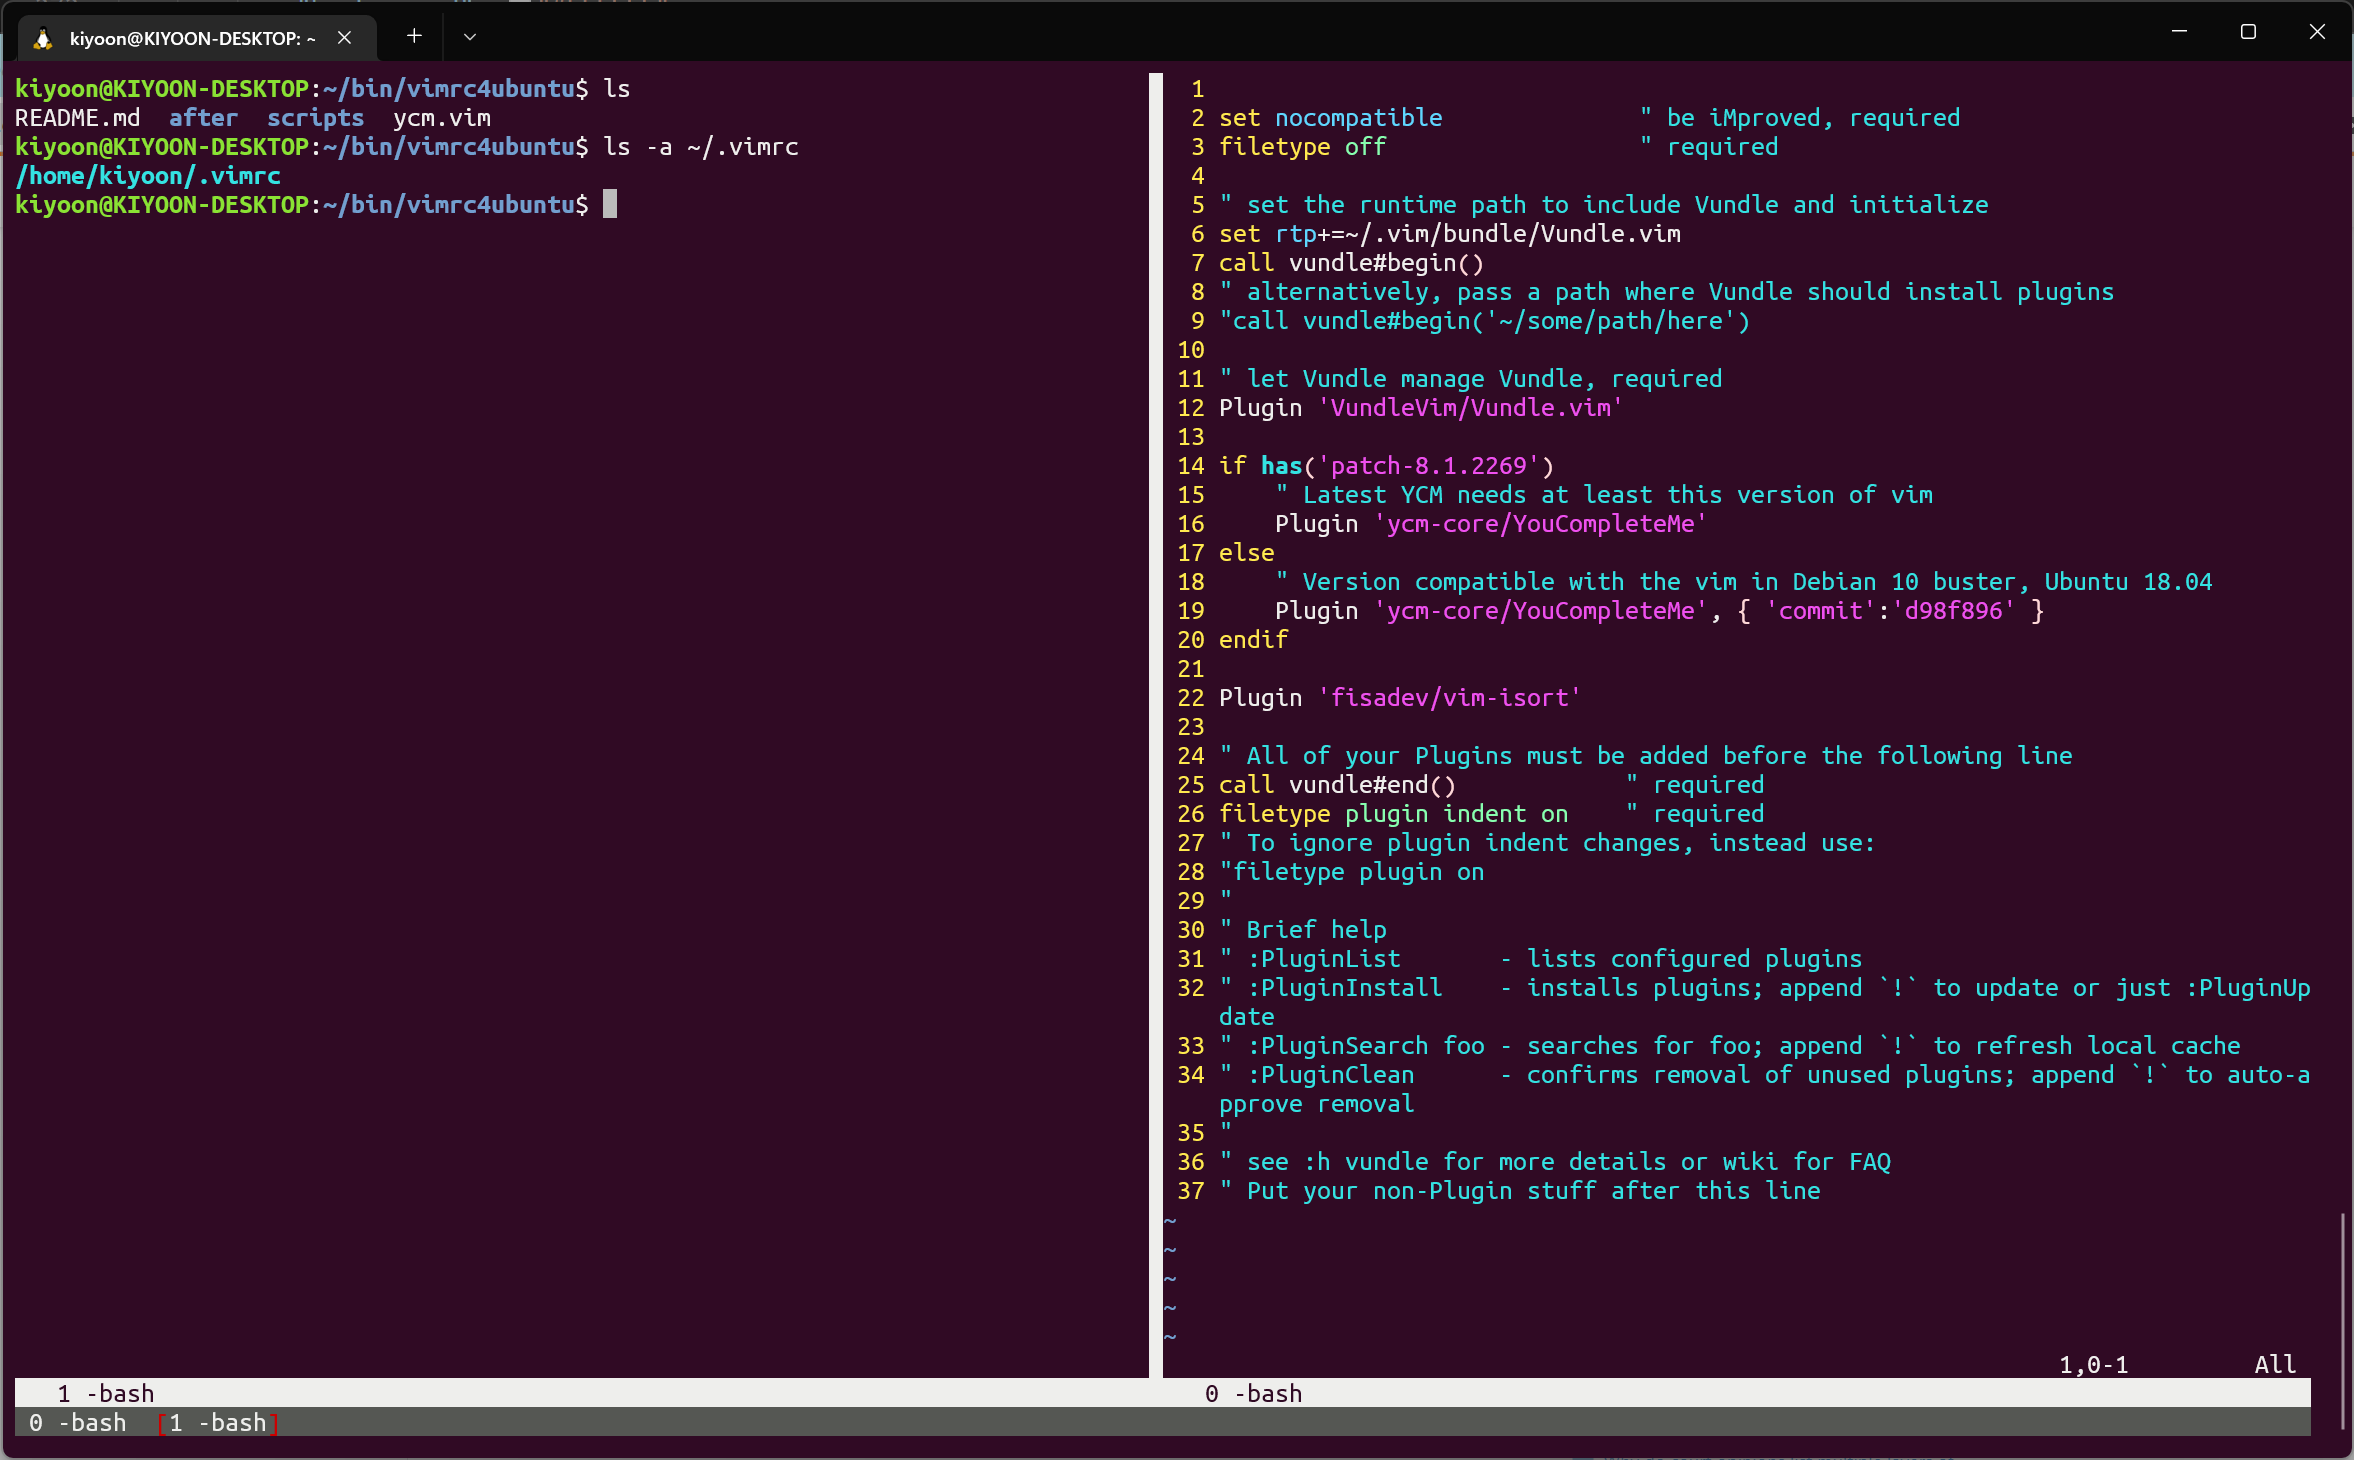The image size is (2354, 1460).
Task: Click the Linux penguin icon on the terminal tab
Action: click(43, 38)
